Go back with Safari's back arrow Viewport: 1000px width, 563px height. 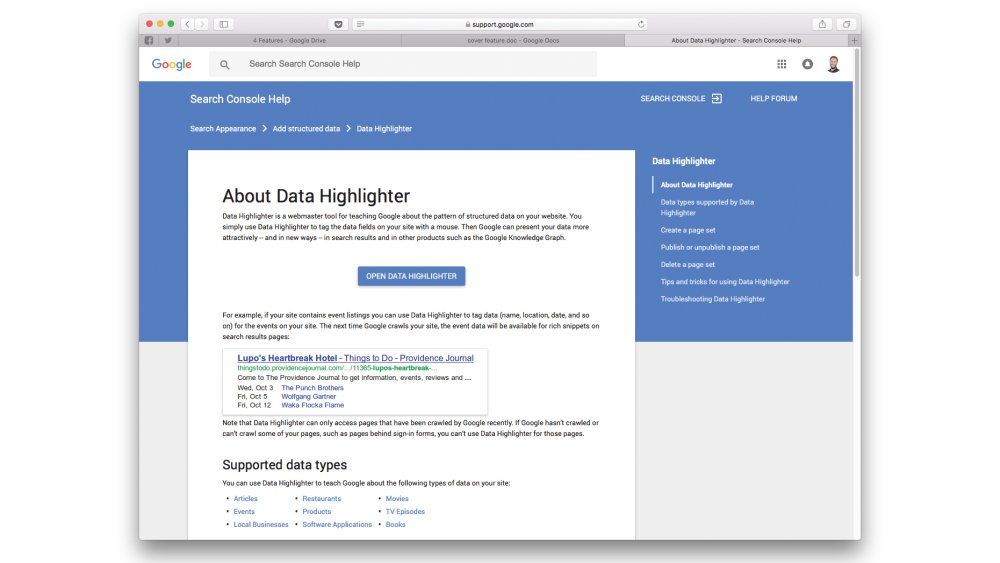pos(188,24)
